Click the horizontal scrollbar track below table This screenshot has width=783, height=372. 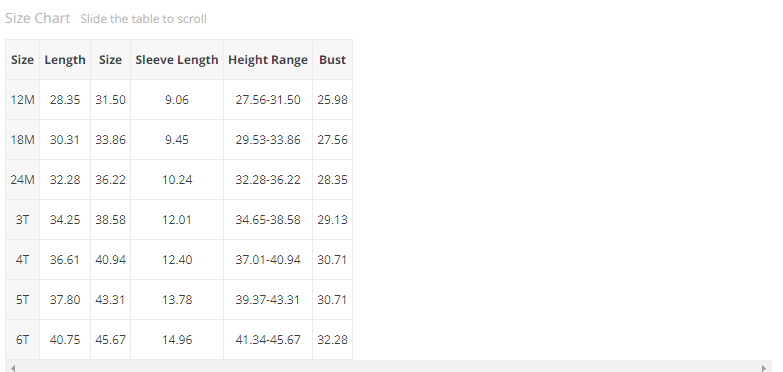pos(388,368)
